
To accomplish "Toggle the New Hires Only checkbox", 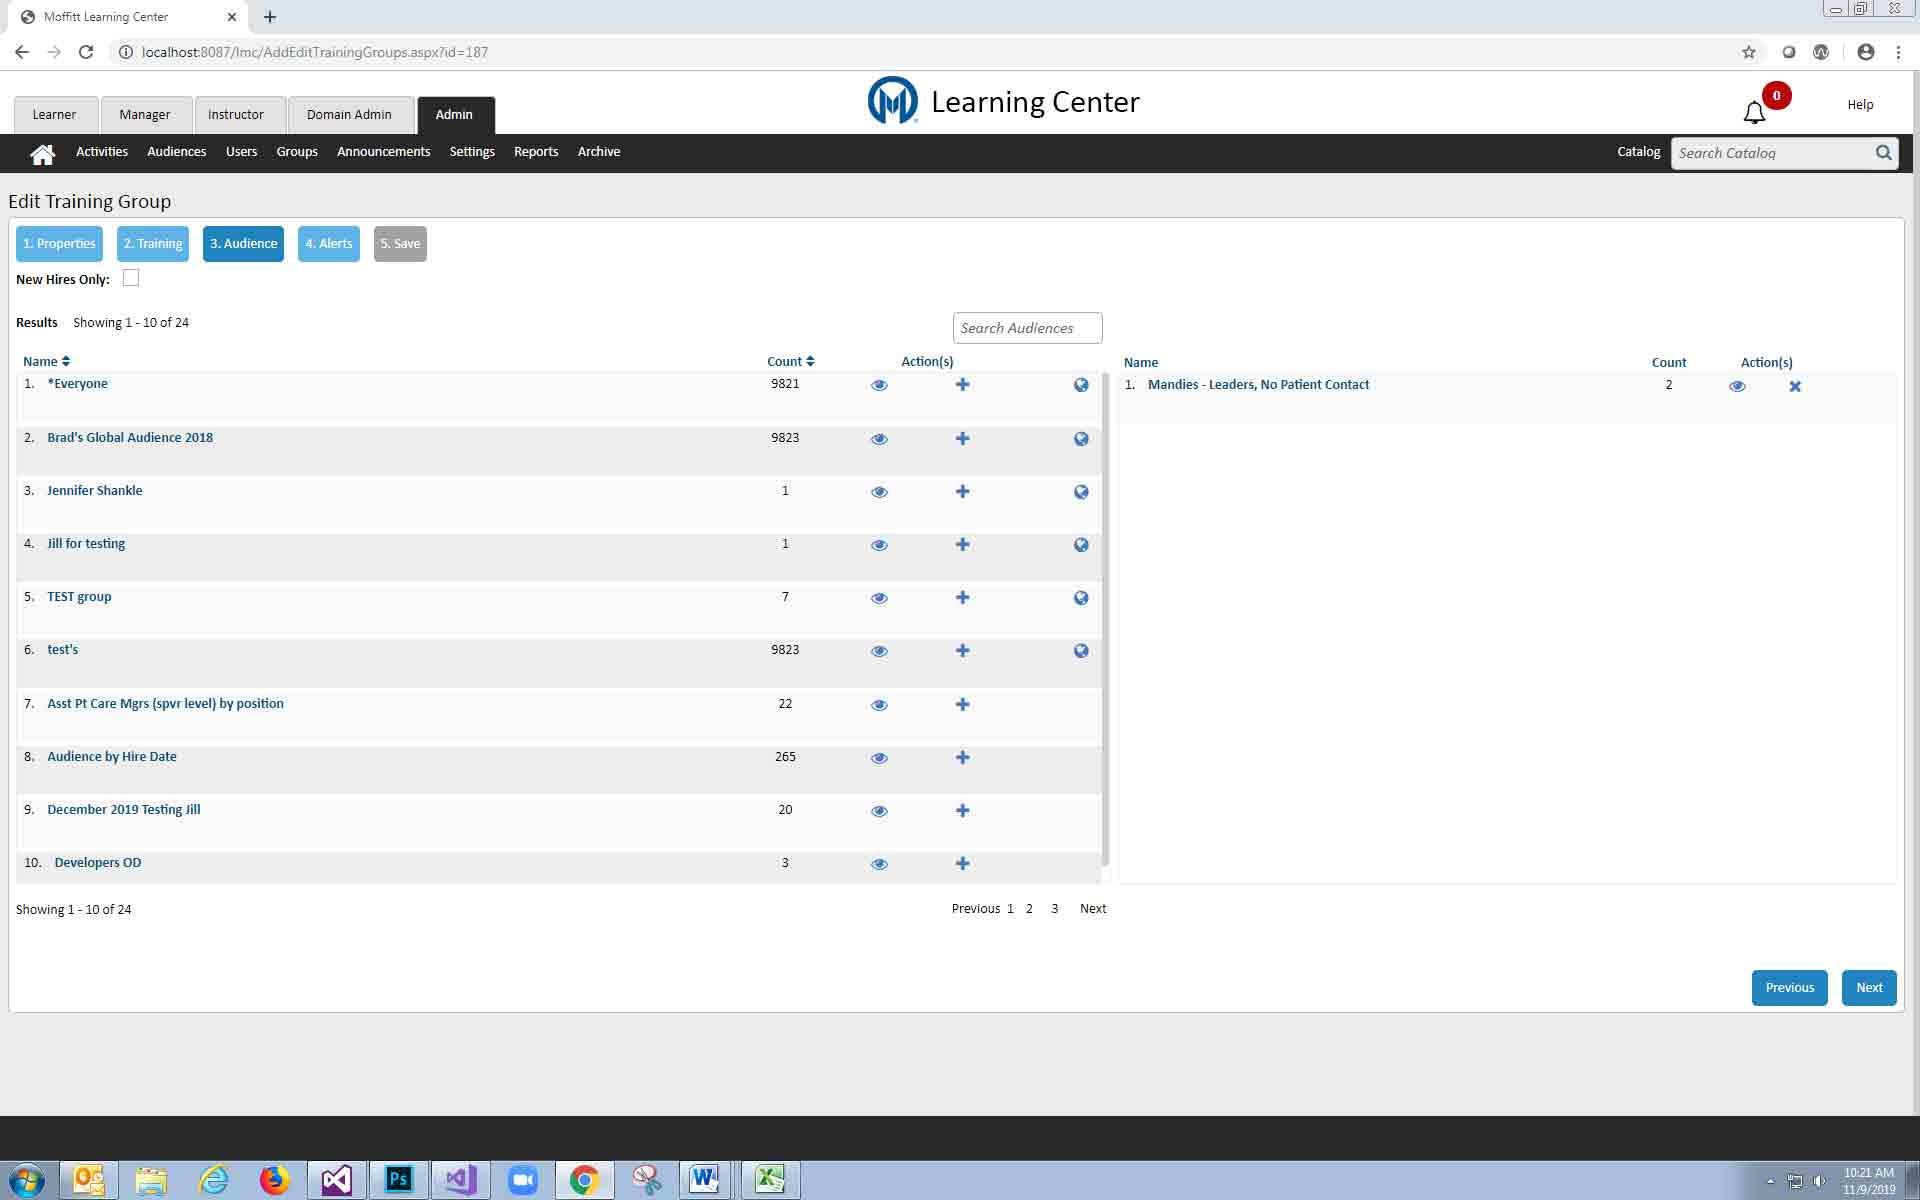I will 131,279.
